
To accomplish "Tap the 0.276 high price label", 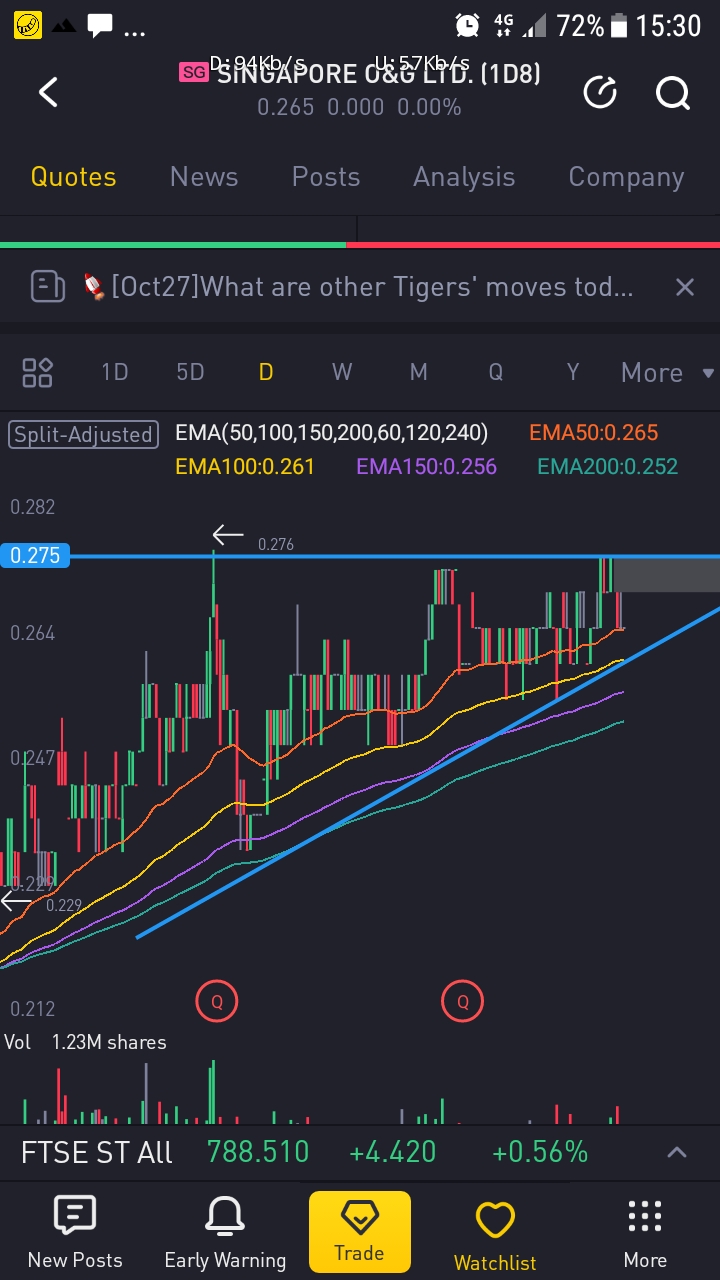I will 276,544.
